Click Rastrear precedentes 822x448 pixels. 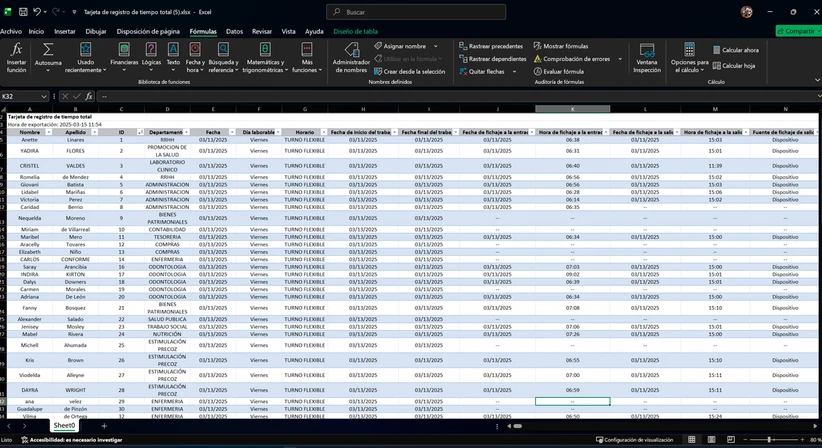(x=491, y=46)
